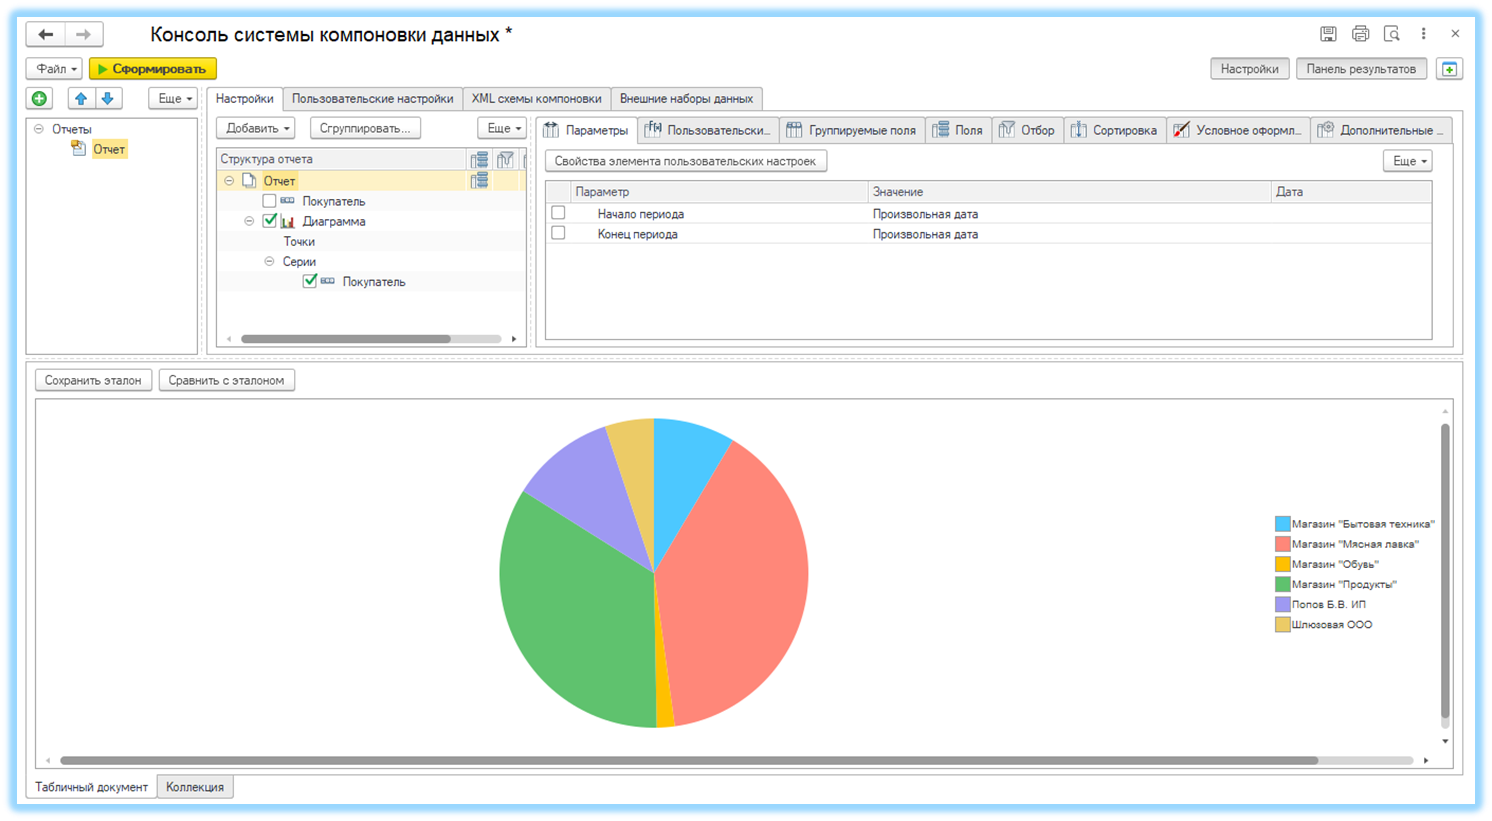Collapse the Серии node

click(269, 261)
